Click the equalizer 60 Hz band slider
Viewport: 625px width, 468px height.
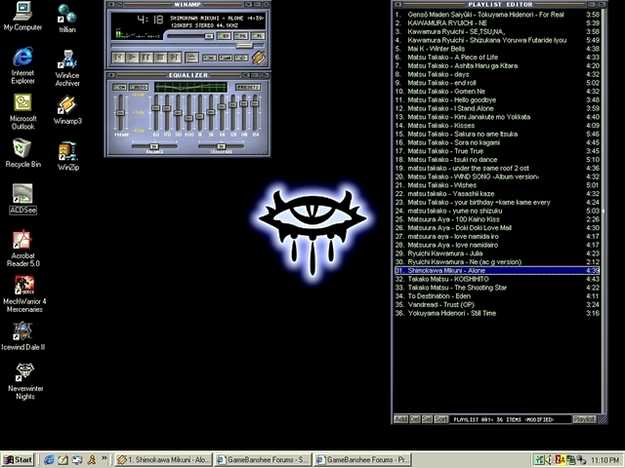pyautogui.click(x=156, y=113)
